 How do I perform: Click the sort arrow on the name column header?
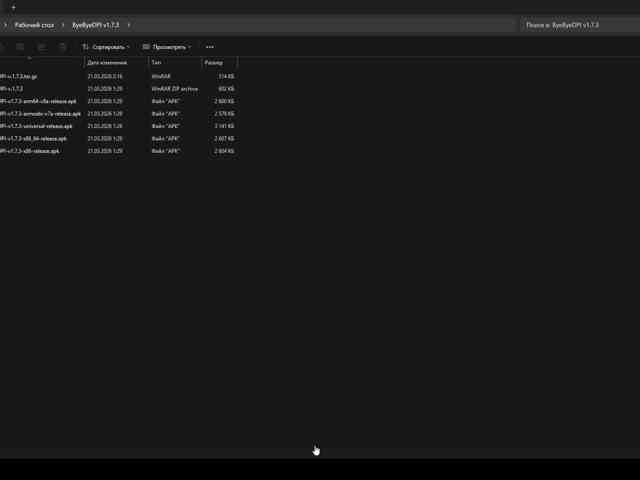[x=29, y=59]
